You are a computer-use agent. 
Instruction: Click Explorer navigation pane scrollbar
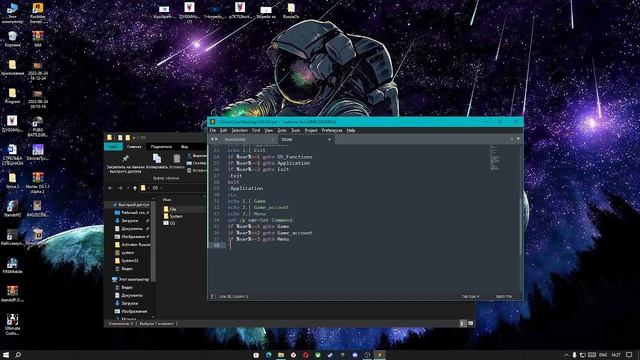point(153,241)
